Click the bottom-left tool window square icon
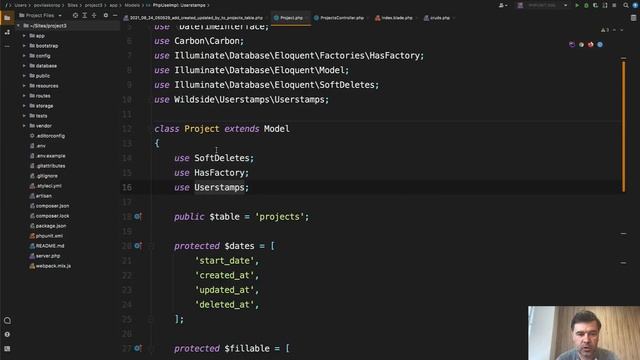The image size is (640, 360). point(7,349)
